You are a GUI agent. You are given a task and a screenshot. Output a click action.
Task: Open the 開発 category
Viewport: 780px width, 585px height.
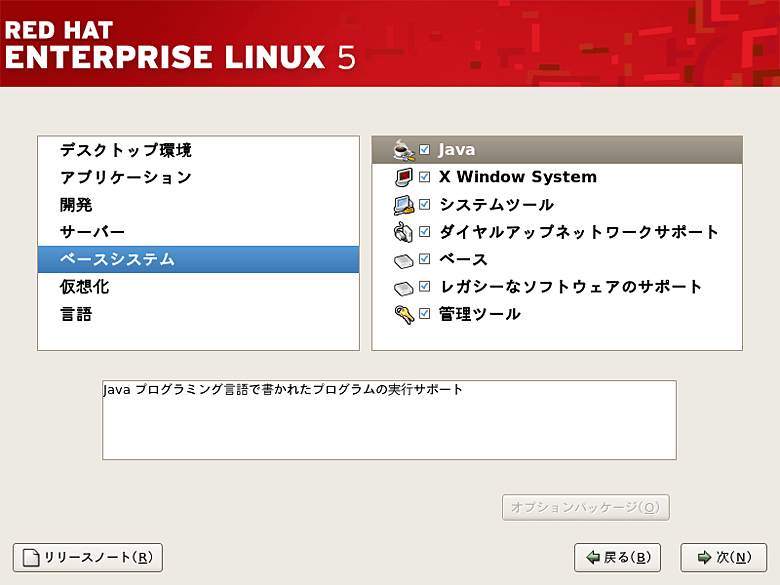click(x=77, y=205)
